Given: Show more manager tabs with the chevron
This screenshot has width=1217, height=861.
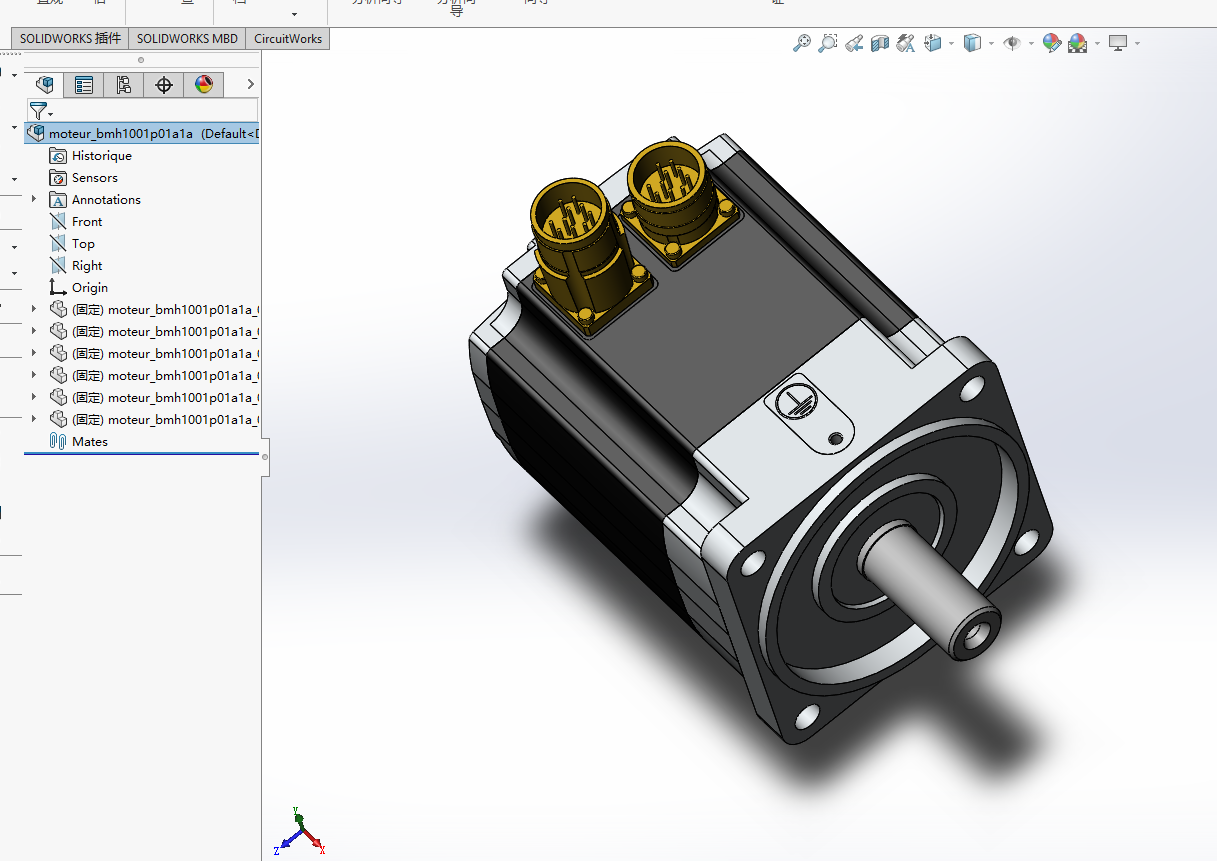Looking at the screenshot, I should point(250,85).
